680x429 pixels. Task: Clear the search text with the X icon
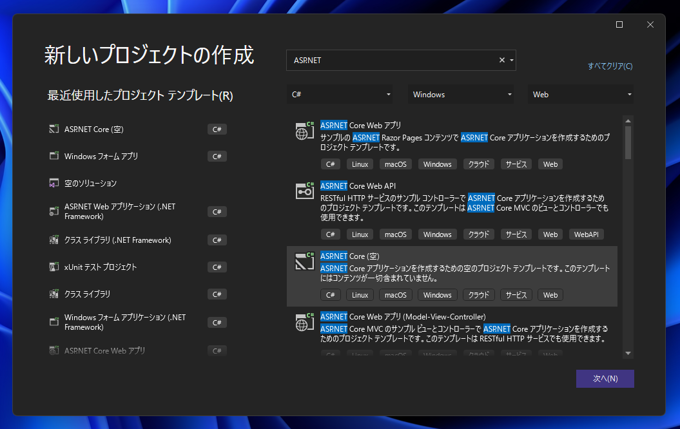[x=502, y=60]
